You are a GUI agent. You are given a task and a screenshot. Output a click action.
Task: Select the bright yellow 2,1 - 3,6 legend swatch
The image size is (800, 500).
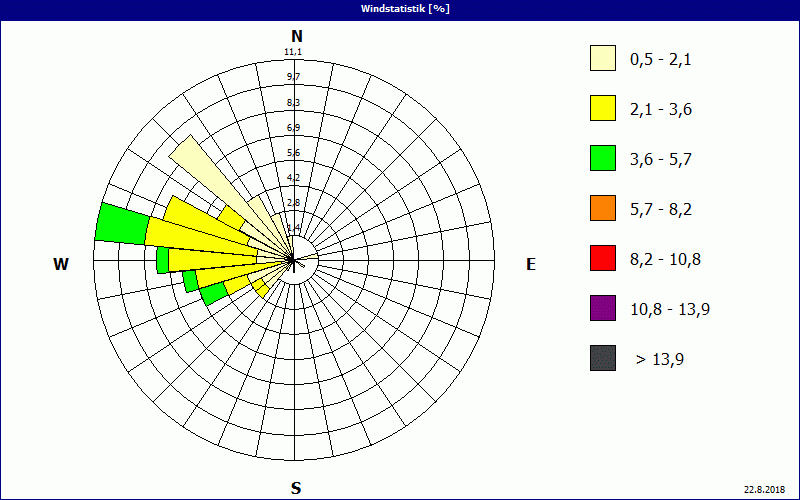(x=602, y=108)
